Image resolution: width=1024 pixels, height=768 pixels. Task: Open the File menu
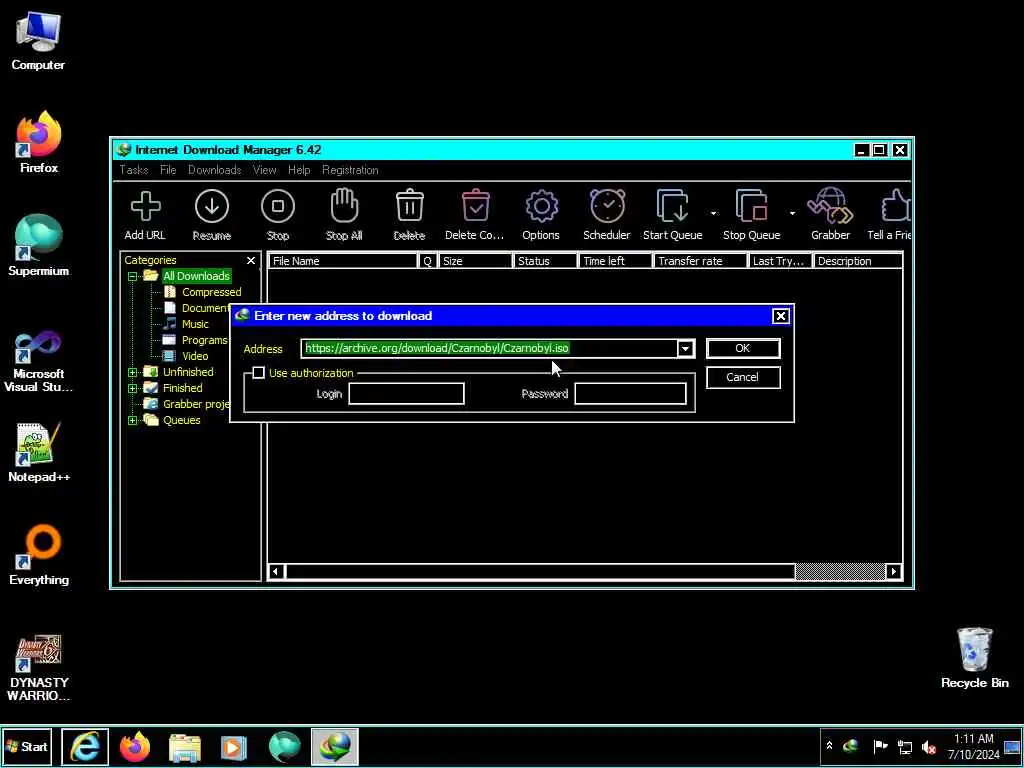tap(168, 170)
